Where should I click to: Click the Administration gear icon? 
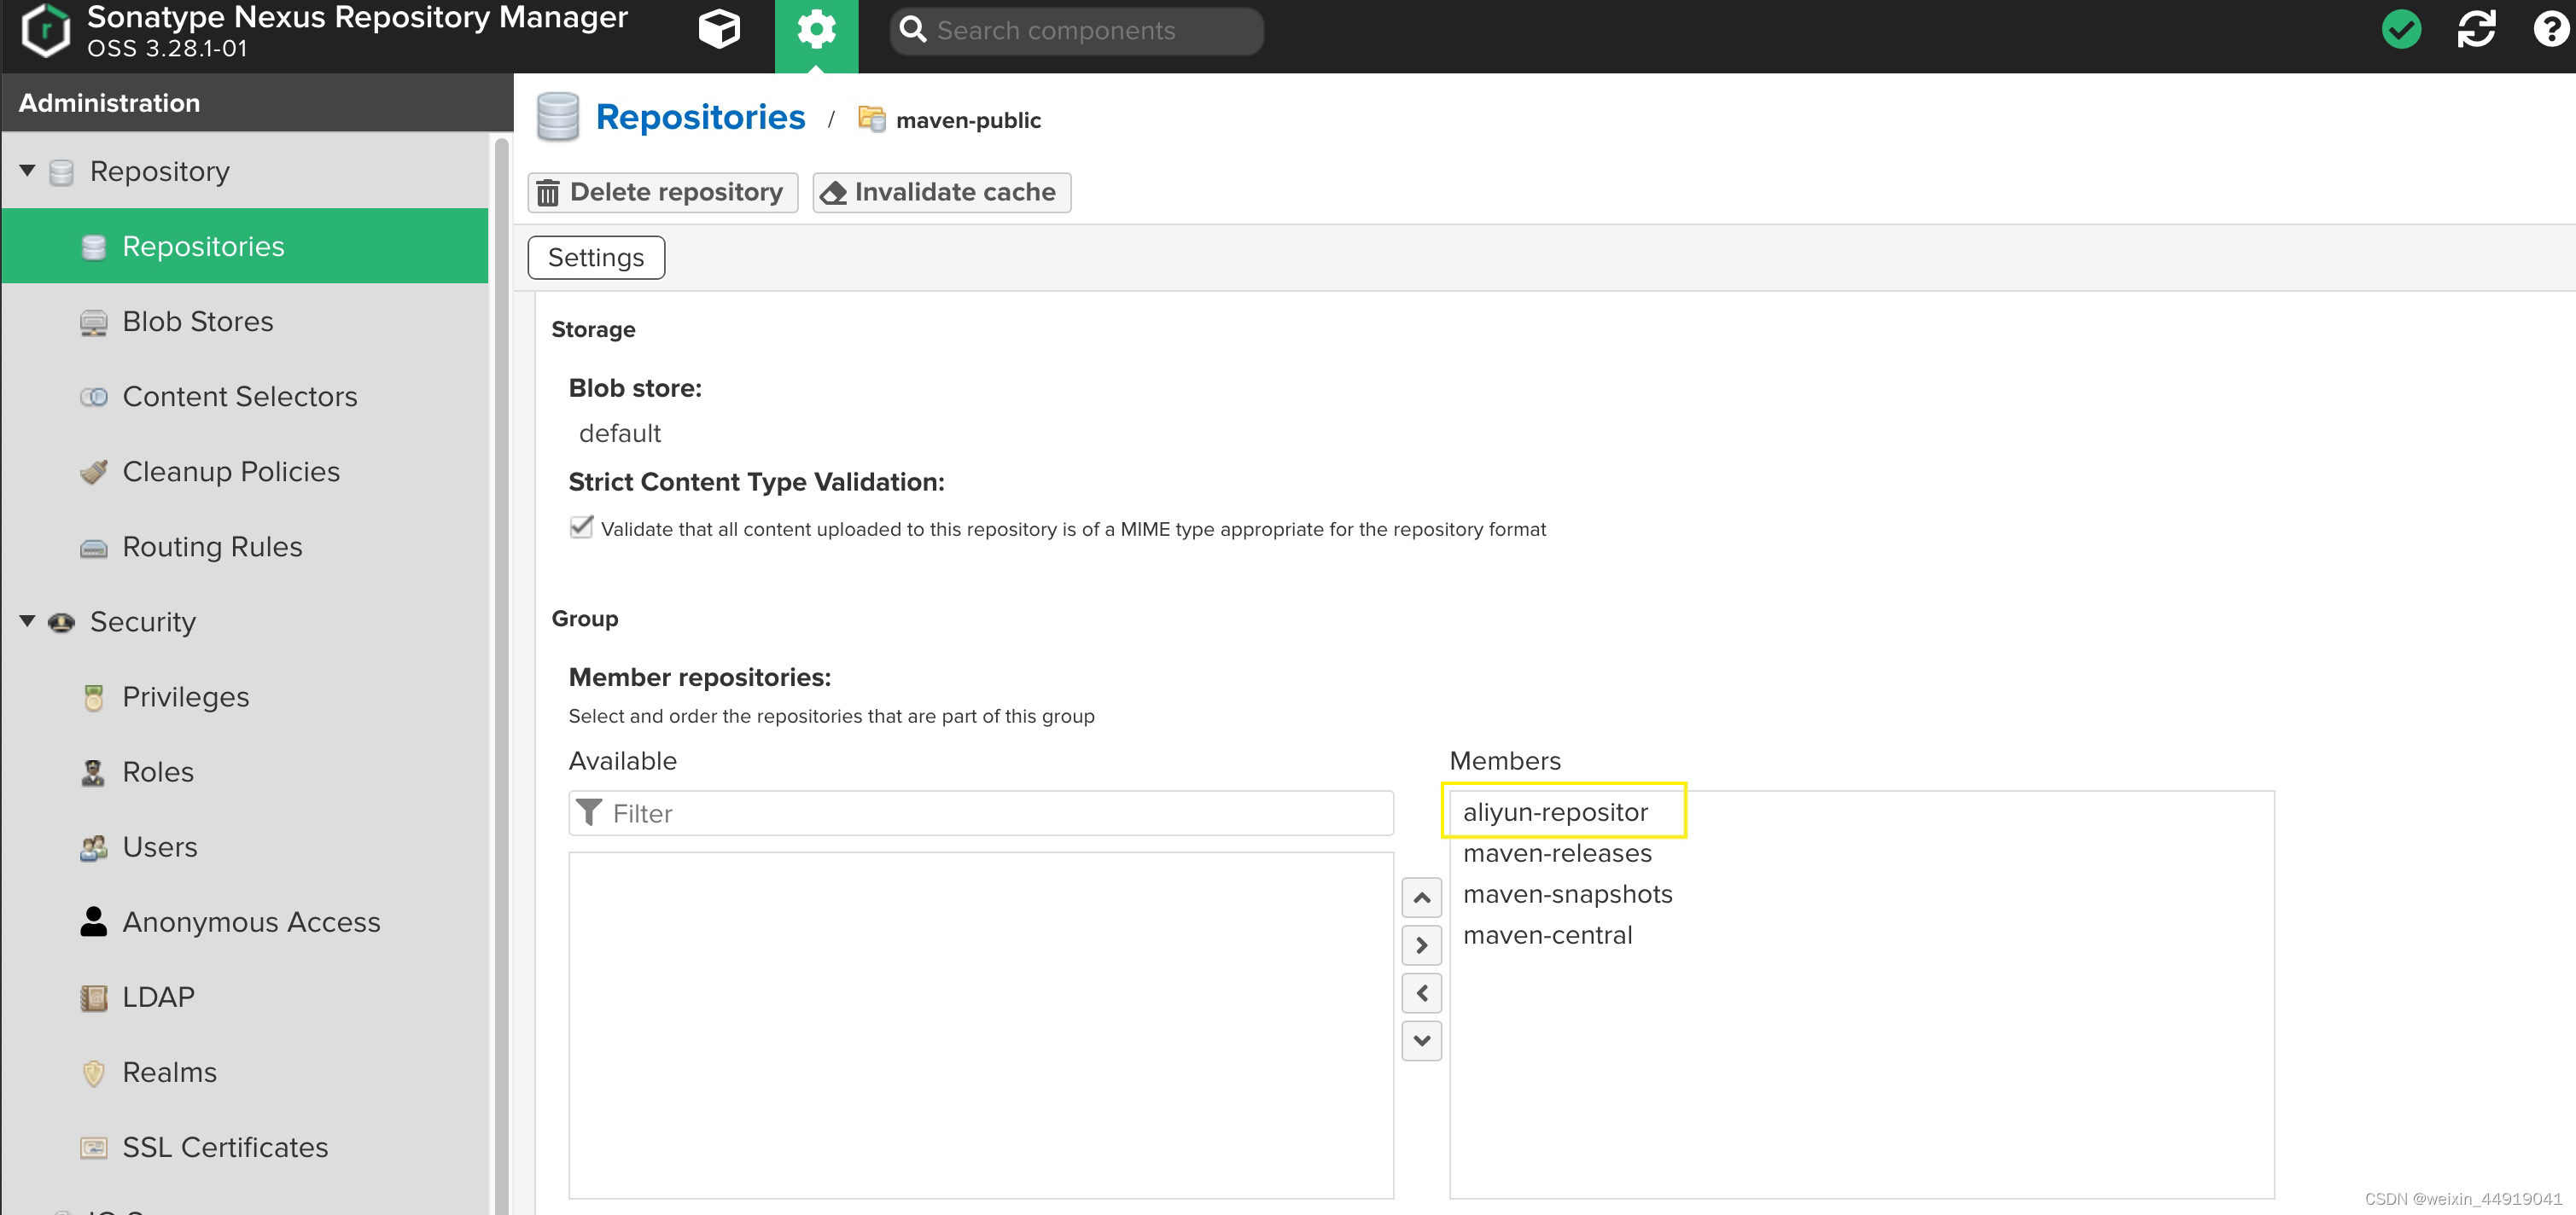pos(816,30)
